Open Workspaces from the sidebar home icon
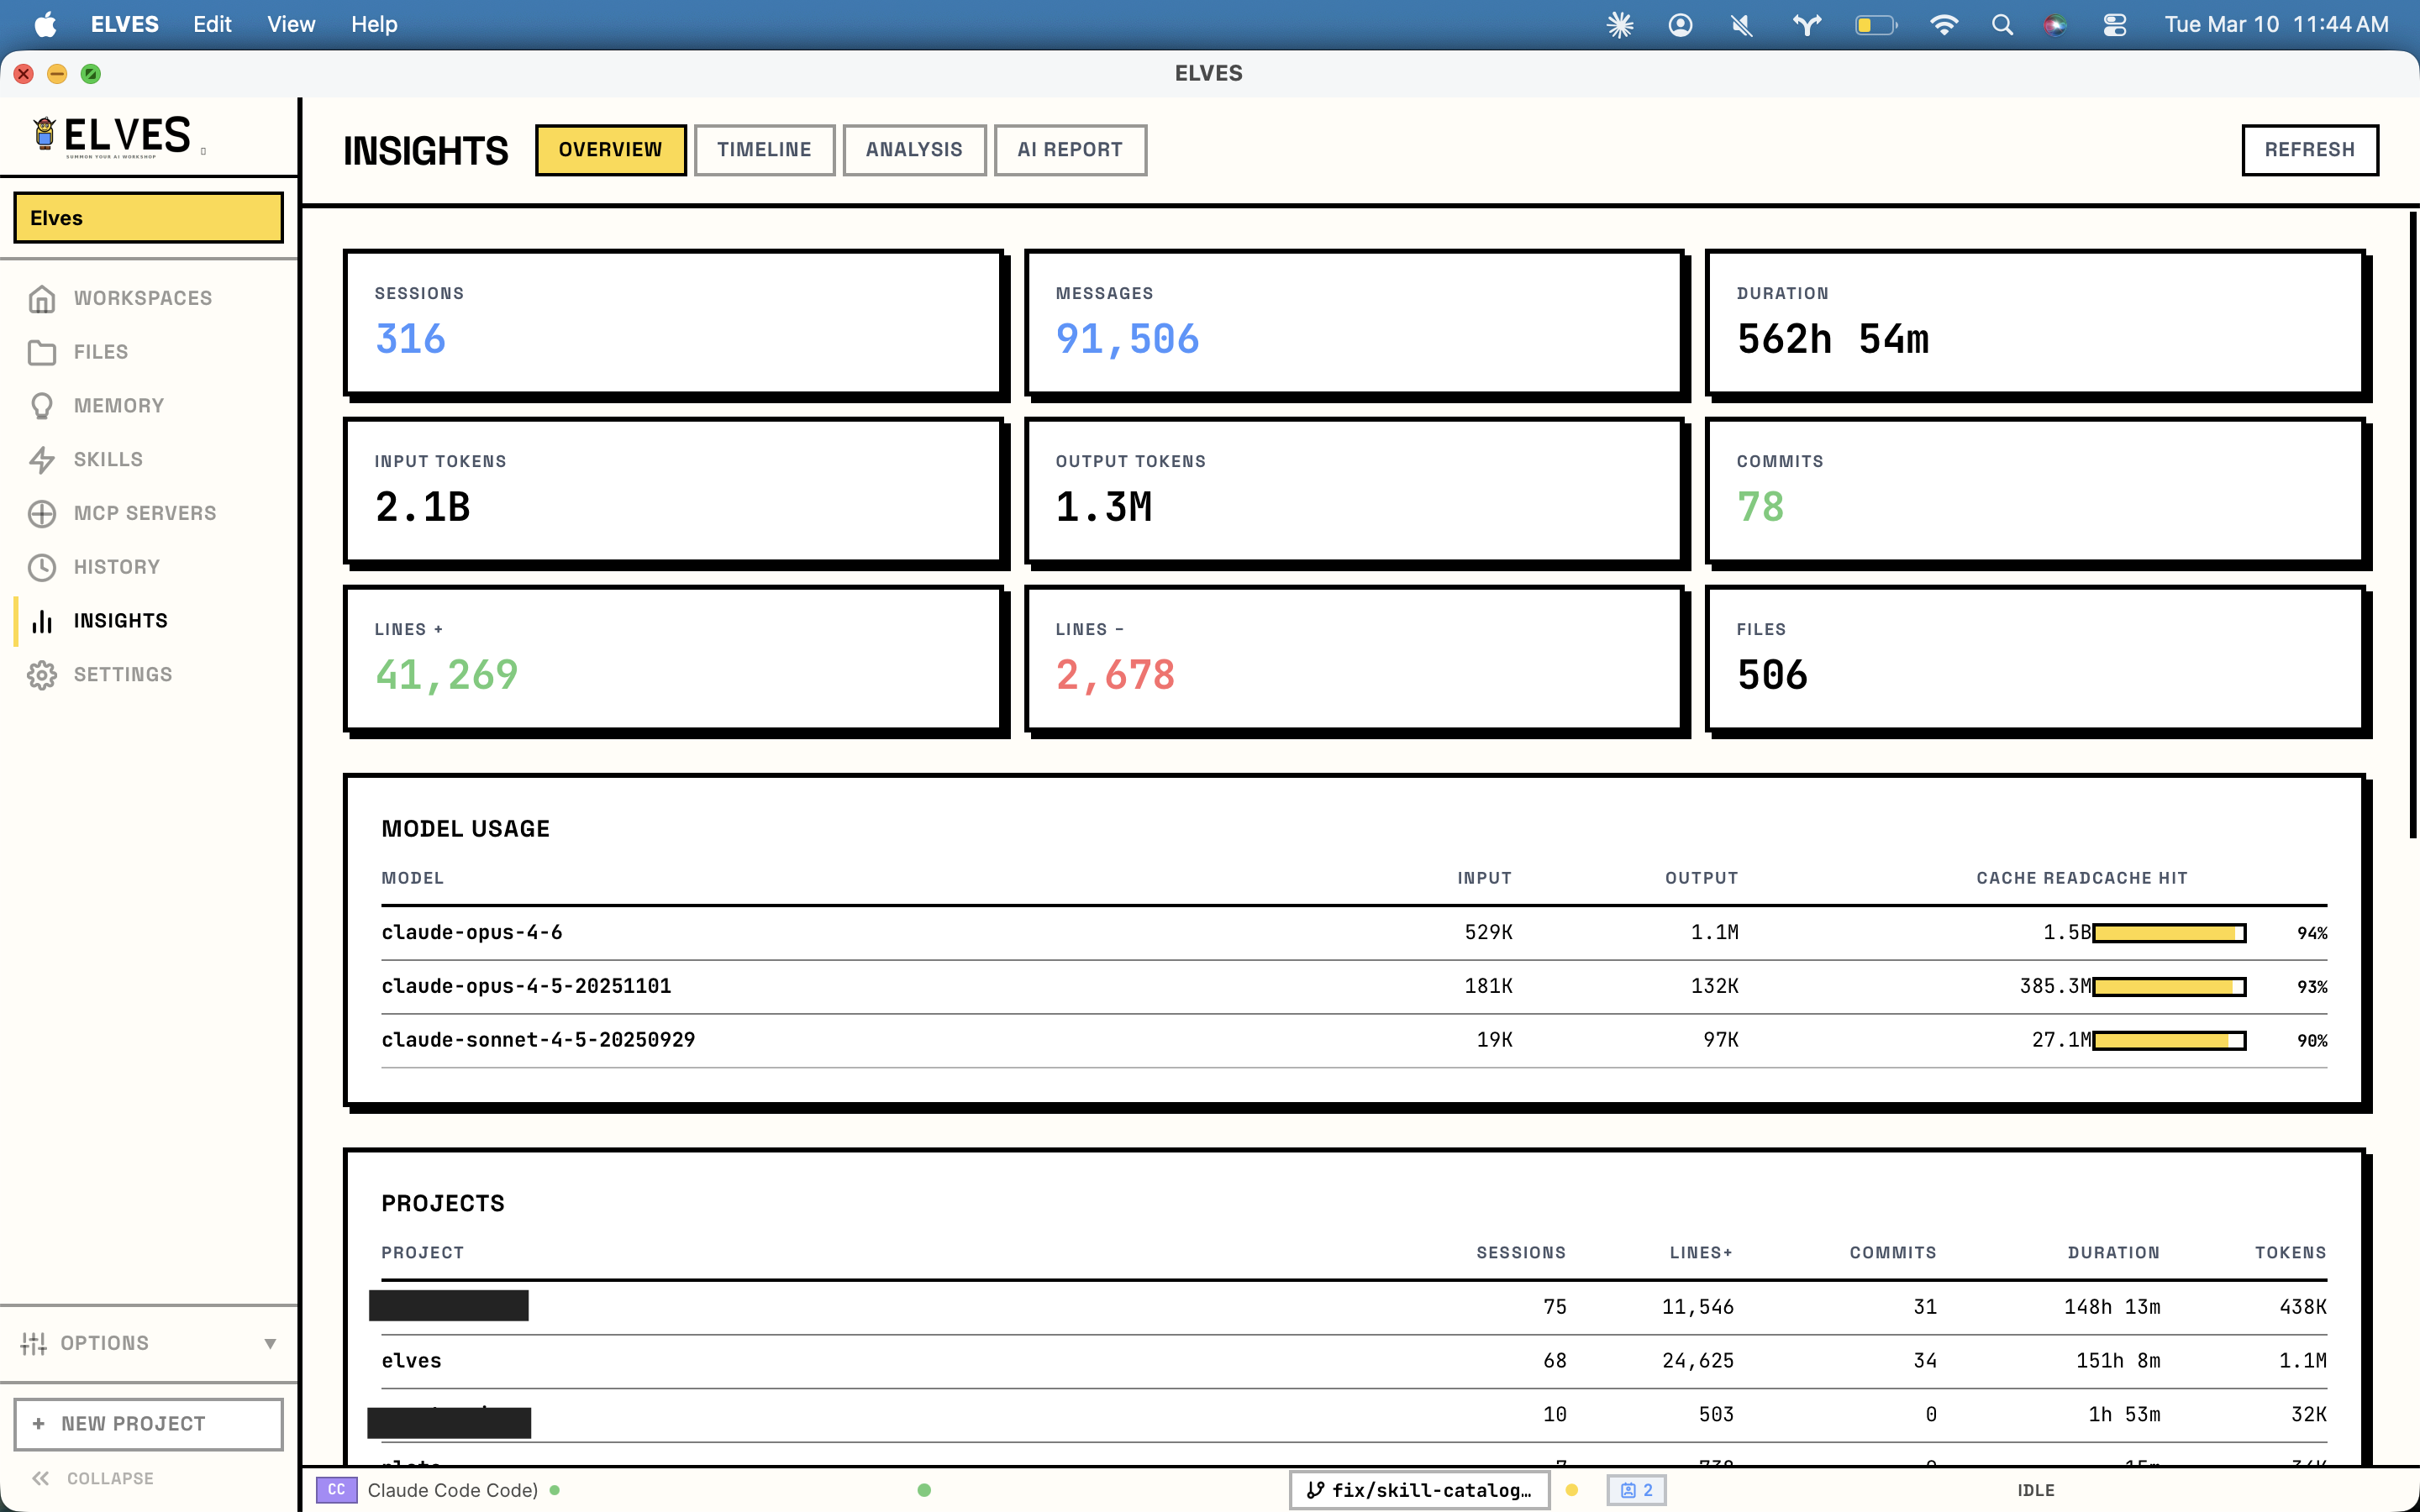The height and width of the screenshot is (1512, 2420). 41,298
